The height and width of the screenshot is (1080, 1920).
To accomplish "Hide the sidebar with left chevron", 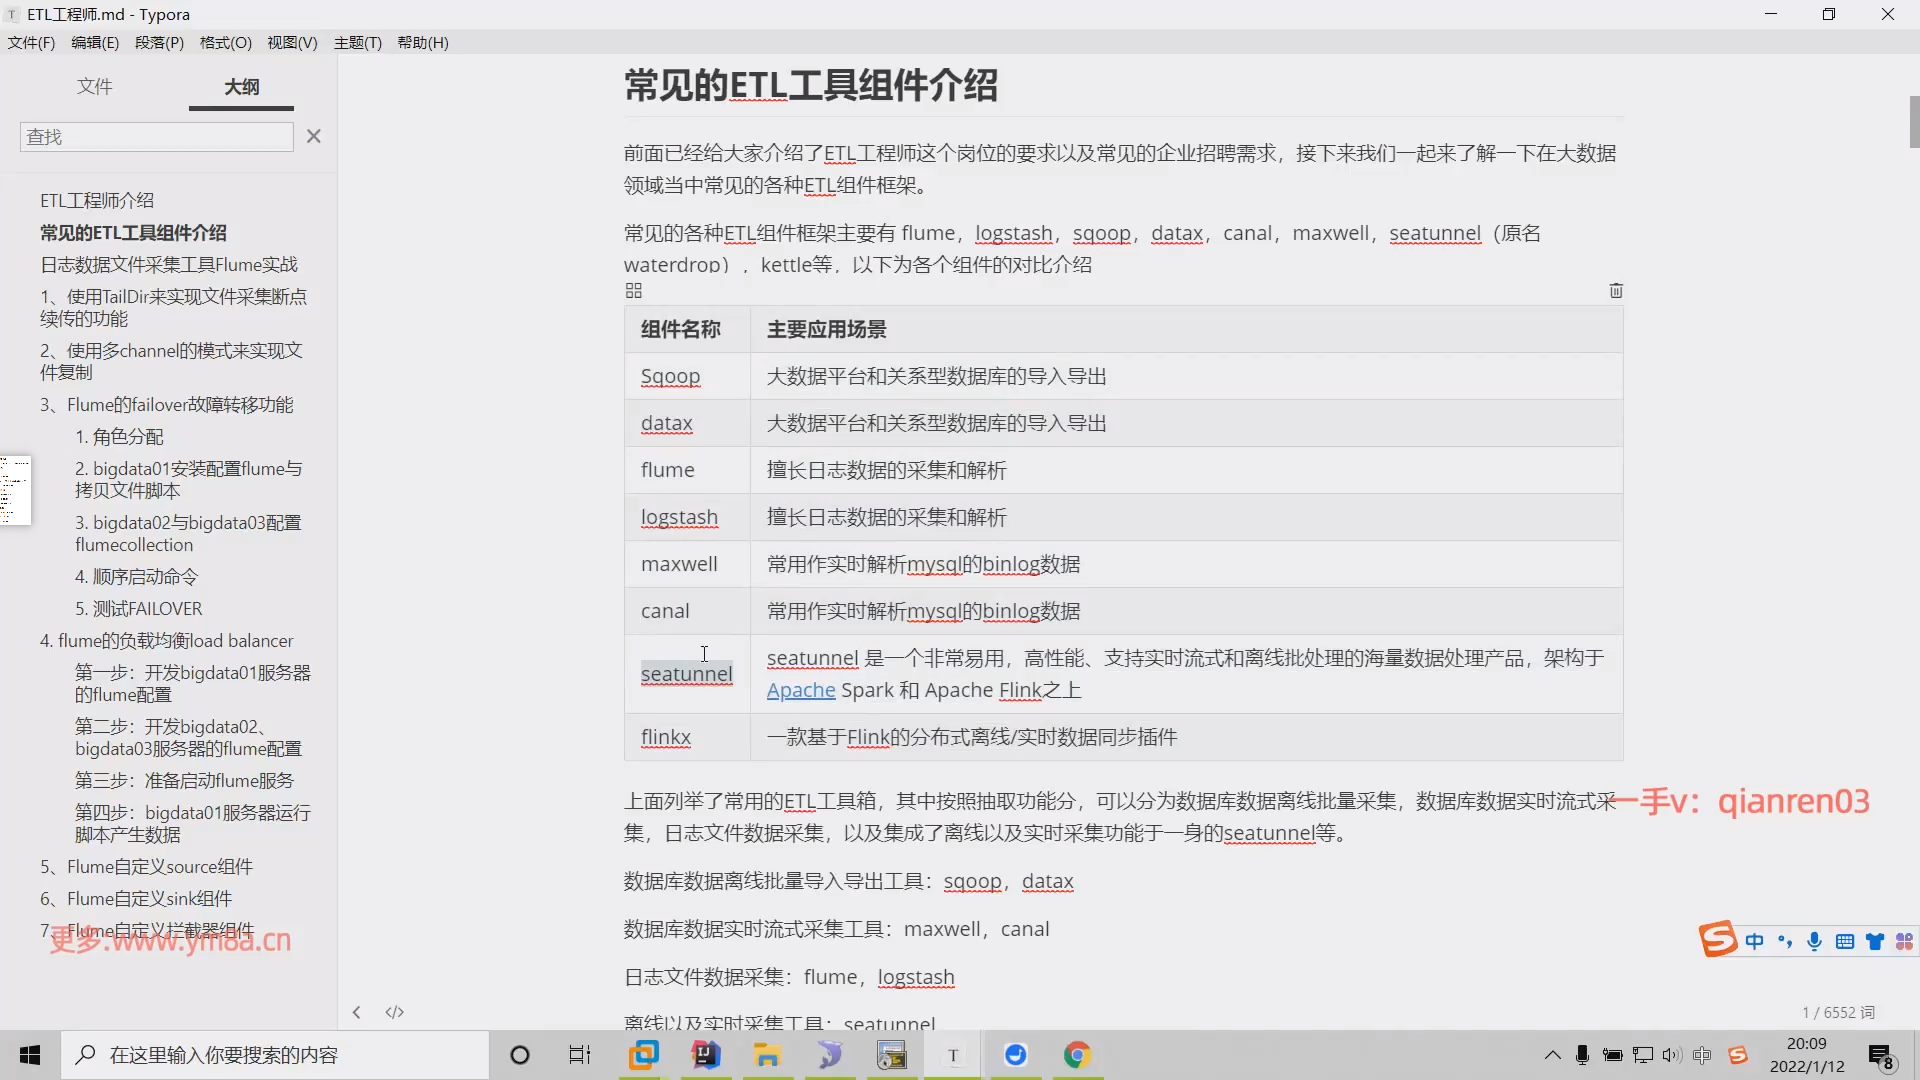I will [x=357, y=1012].
